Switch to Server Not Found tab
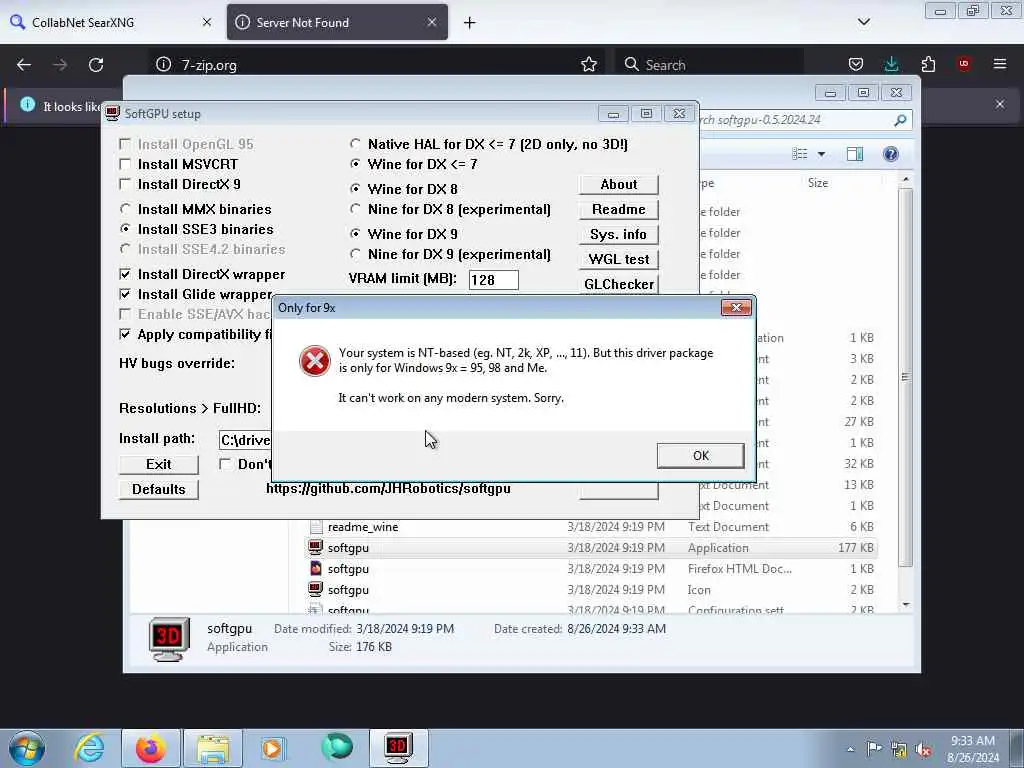1024x768 pixels. click(337, 22)
